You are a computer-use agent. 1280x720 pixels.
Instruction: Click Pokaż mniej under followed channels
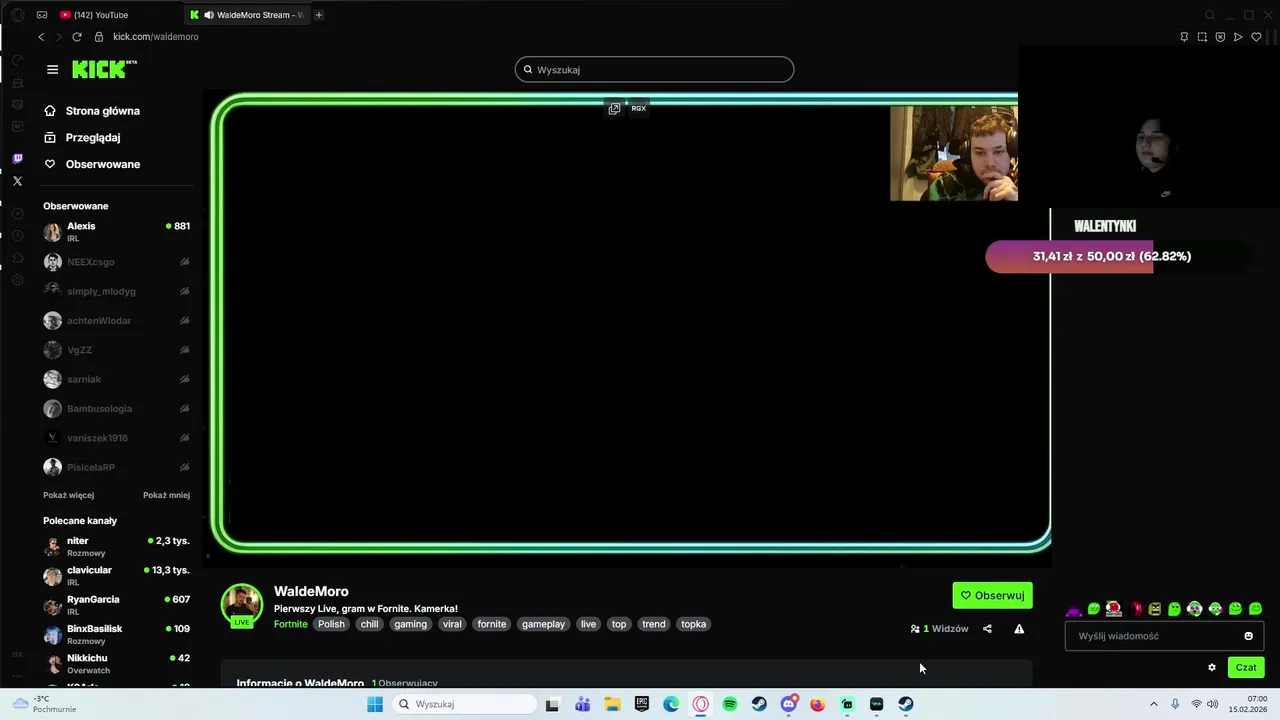coord(166,495)
